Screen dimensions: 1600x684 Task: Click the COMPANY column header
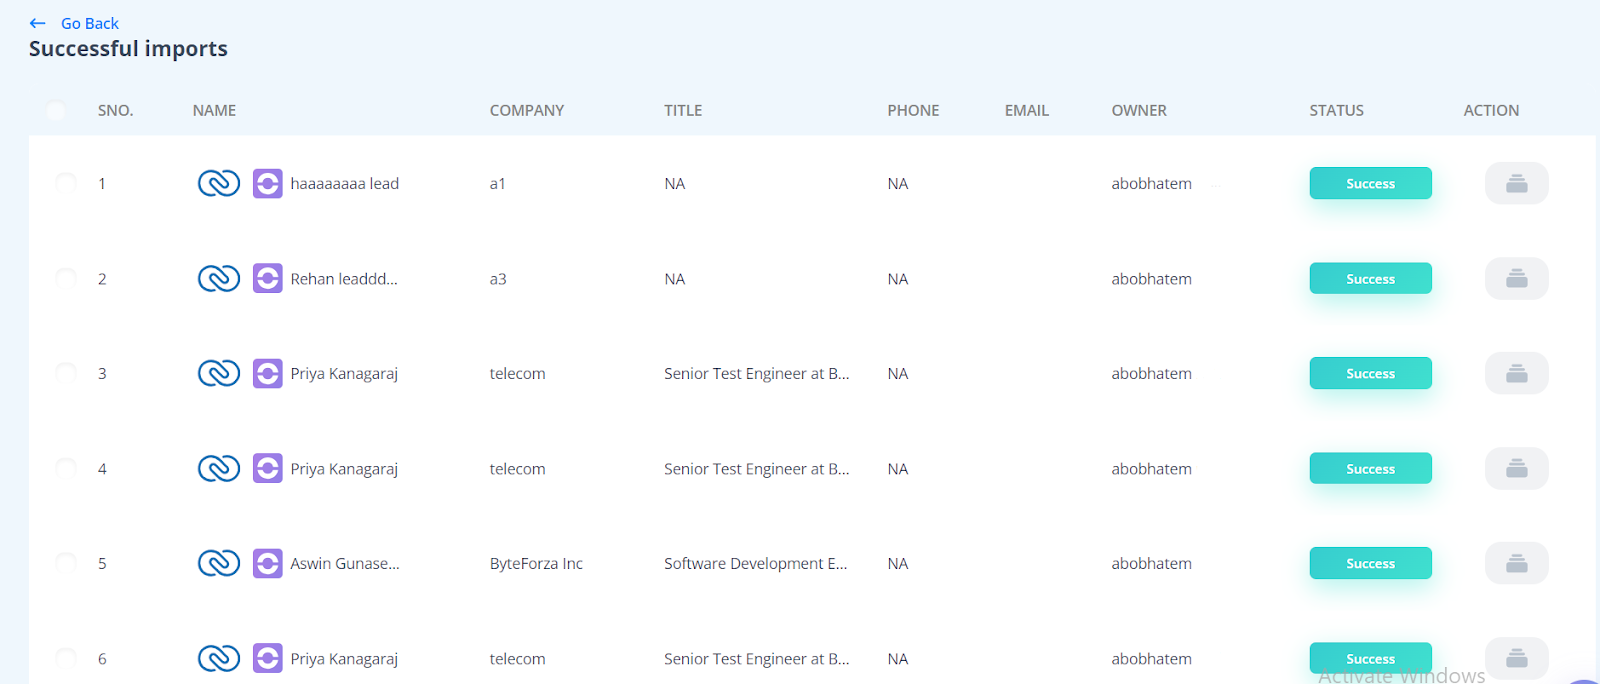tap(526, 111)
